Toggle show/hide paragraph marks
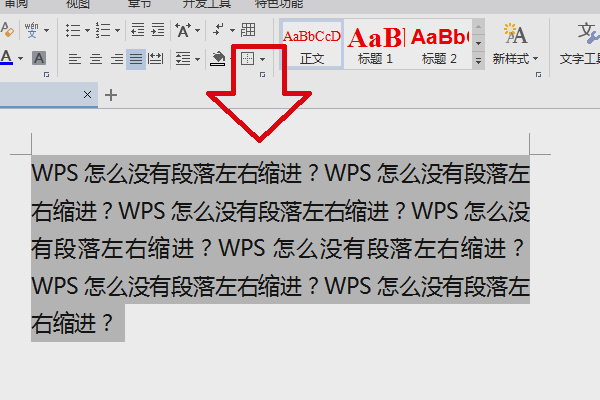The height and width of the screenshot is (400, 600). click(218, 30)
